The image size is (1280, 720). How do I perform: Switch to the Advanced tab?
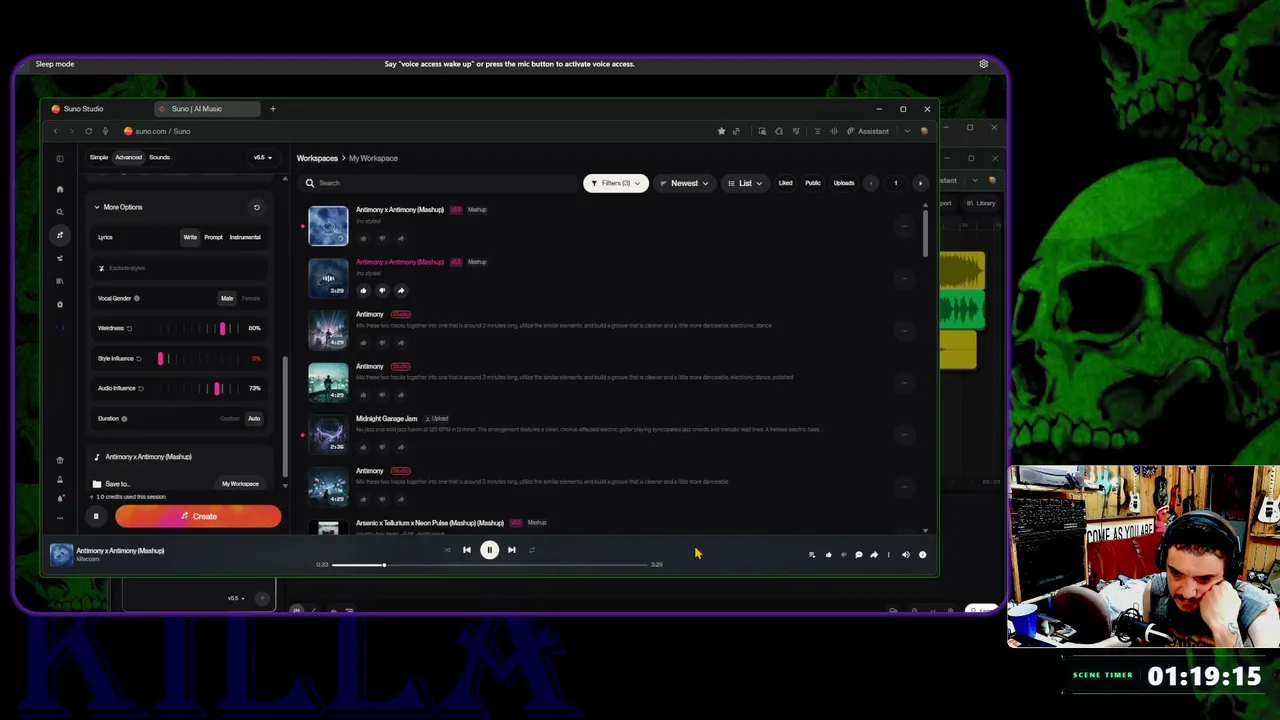[x=128, y=157]
